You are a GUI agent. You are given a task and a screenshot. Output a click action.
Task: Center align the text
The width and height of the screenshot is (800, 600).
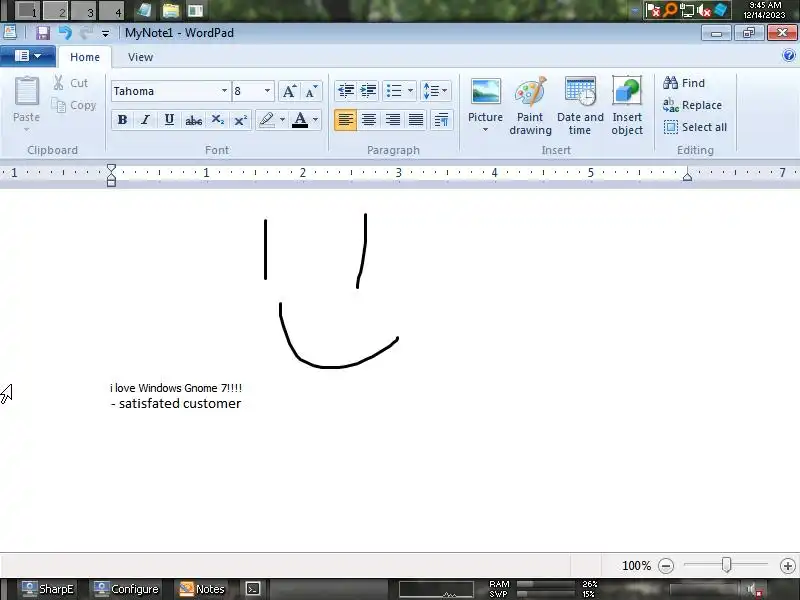tap(369, 120)
